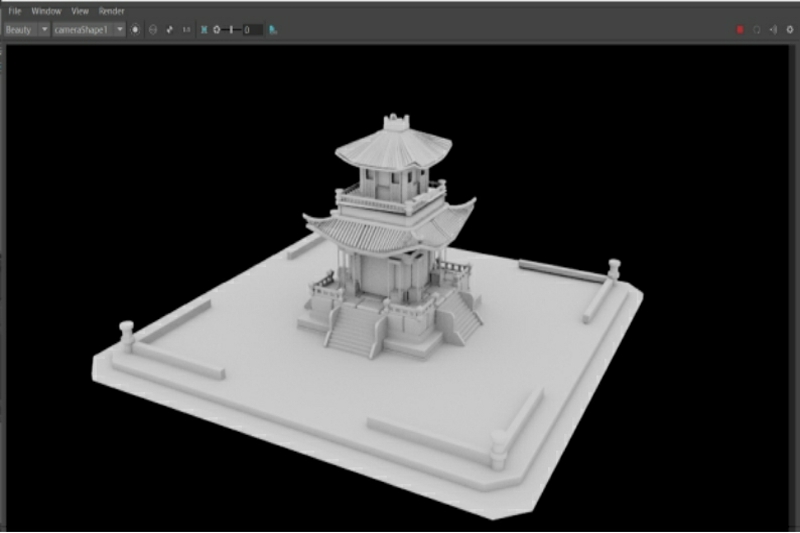Viewport: 800px width, 533px height.
Task: Open the Render menu
Action: coord(111,11)
